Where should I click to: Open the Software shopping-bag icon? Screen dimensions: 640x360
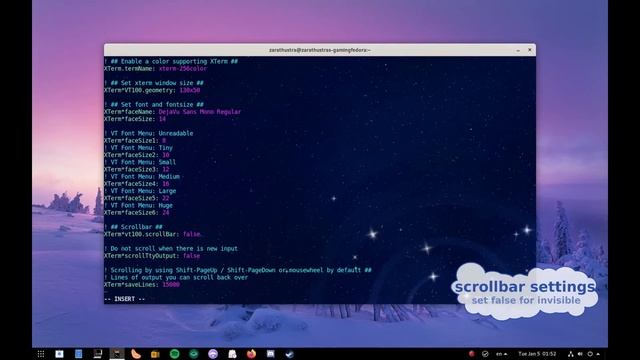click(232, 354)
